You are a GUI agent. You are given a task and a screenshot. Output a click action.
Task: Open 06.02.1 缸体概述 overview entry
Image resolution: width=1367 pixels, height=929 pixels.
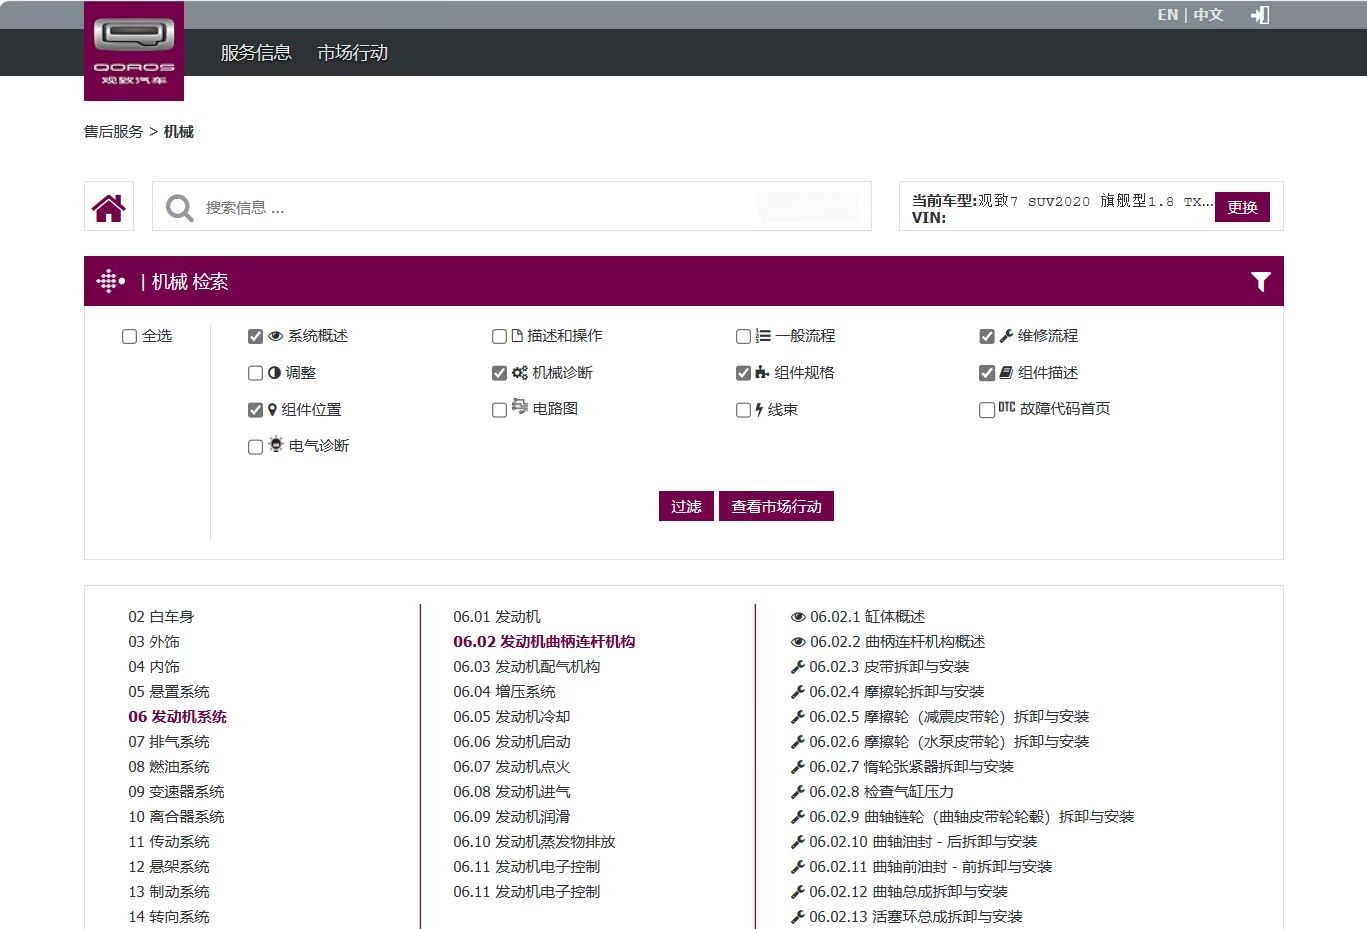[866, 617]
